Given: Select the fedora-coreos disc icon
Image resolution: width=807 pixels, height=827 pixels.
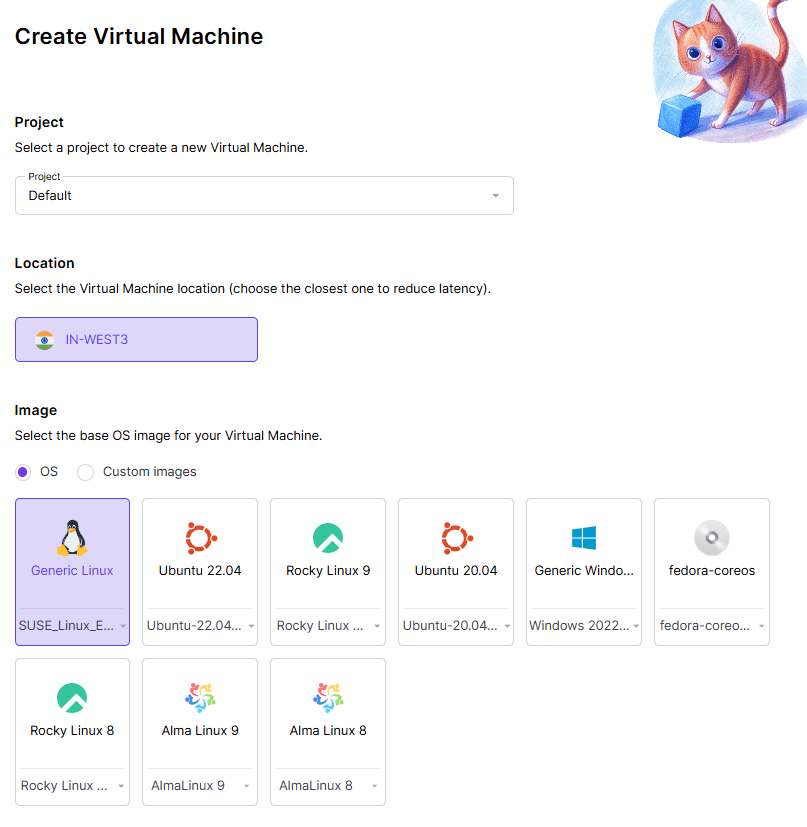Looking at the screenshot, I should (x=712, y=538).
